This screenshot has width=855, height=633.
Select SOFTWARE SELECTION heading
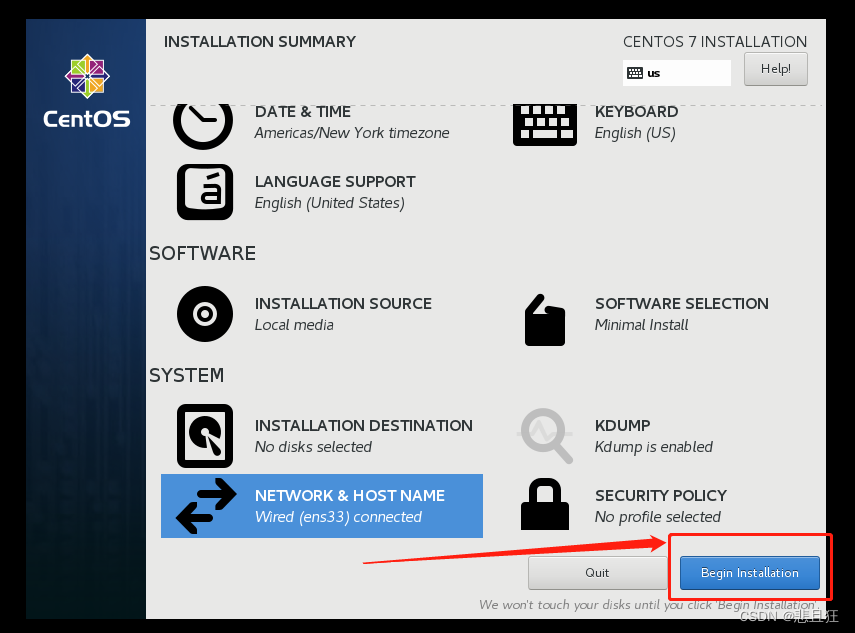[682, 304]
